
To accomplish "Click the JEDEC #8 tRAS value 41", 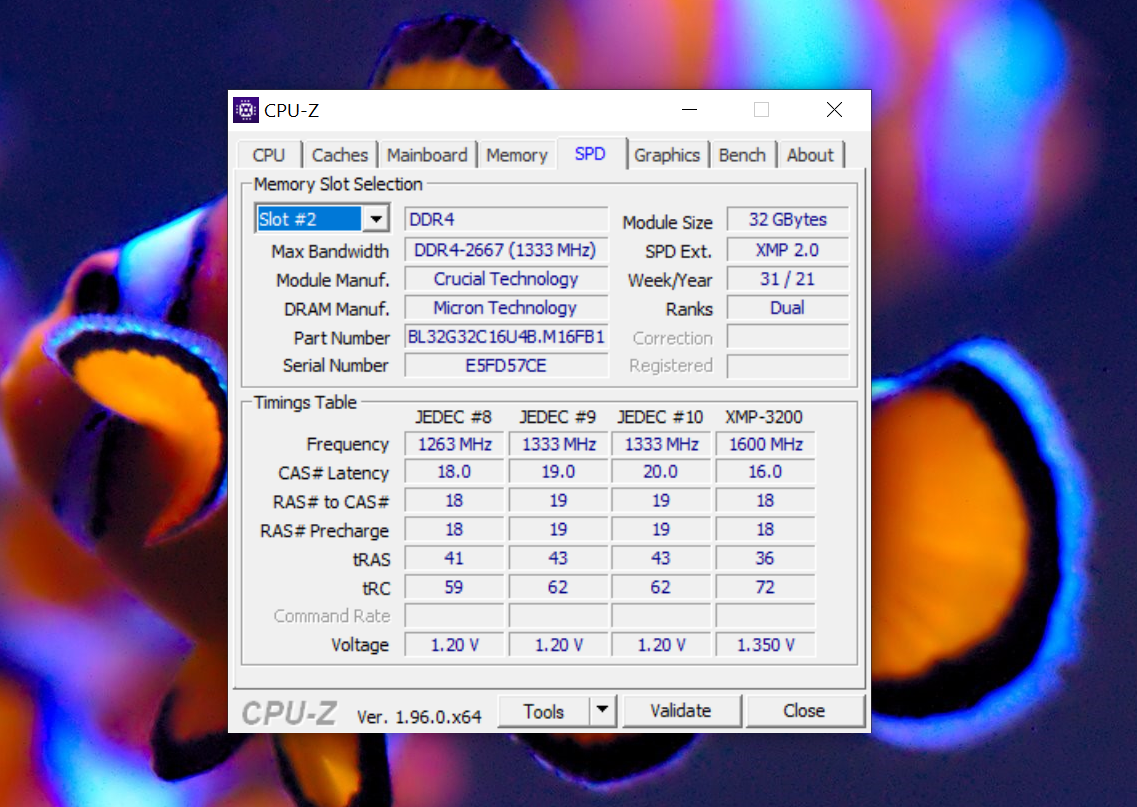I will 455,558.
